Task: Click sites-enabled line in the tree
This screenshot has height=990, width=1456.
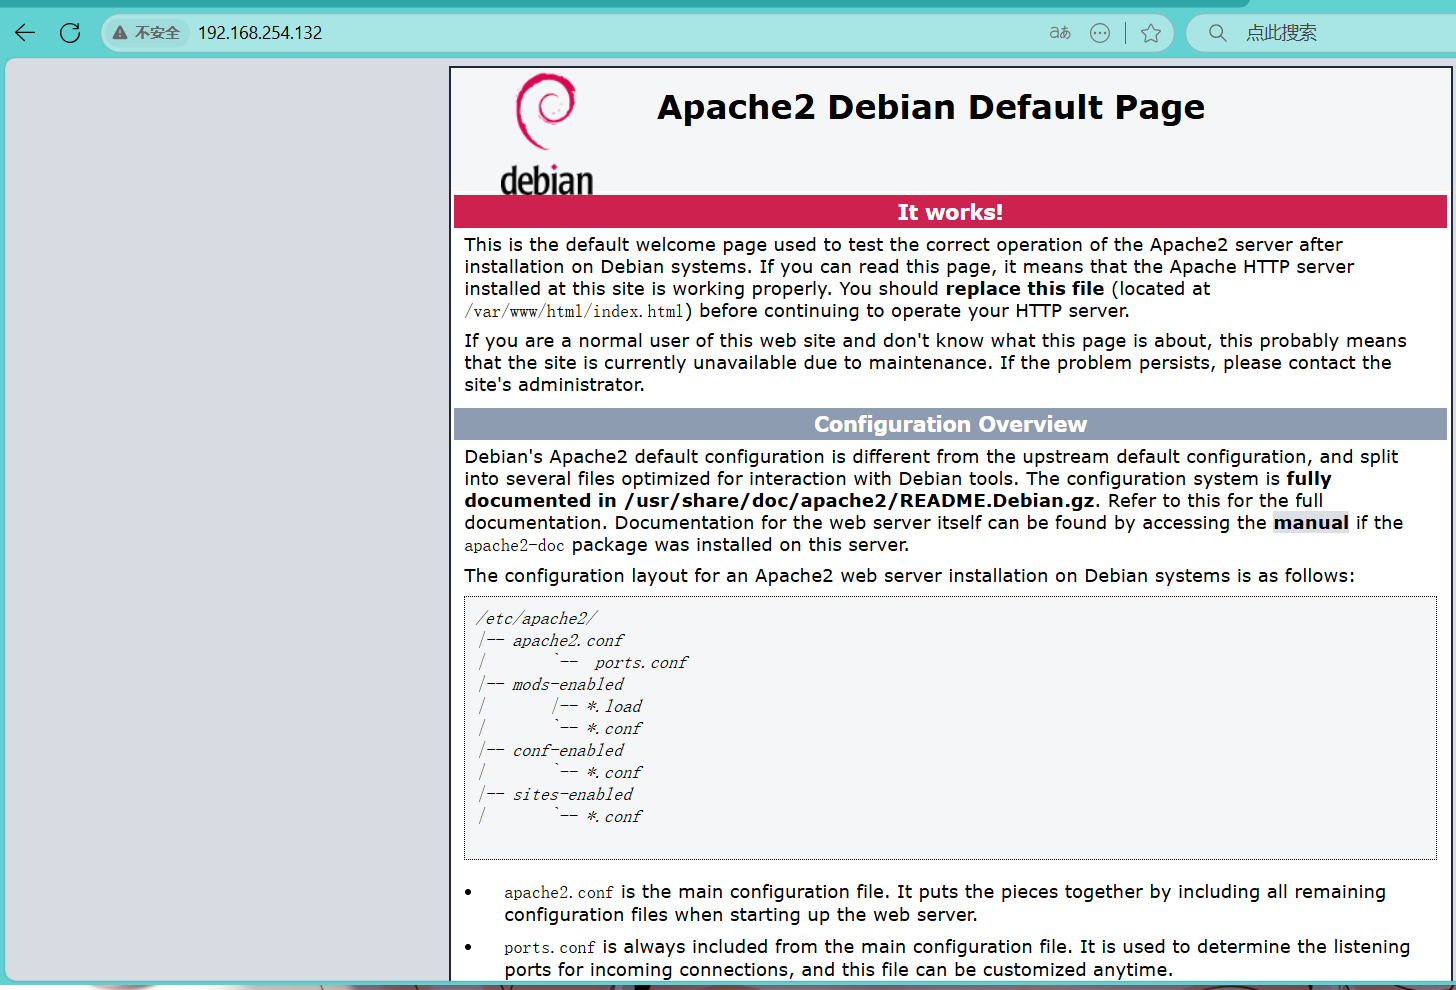Action: click(x=573, y=795)
